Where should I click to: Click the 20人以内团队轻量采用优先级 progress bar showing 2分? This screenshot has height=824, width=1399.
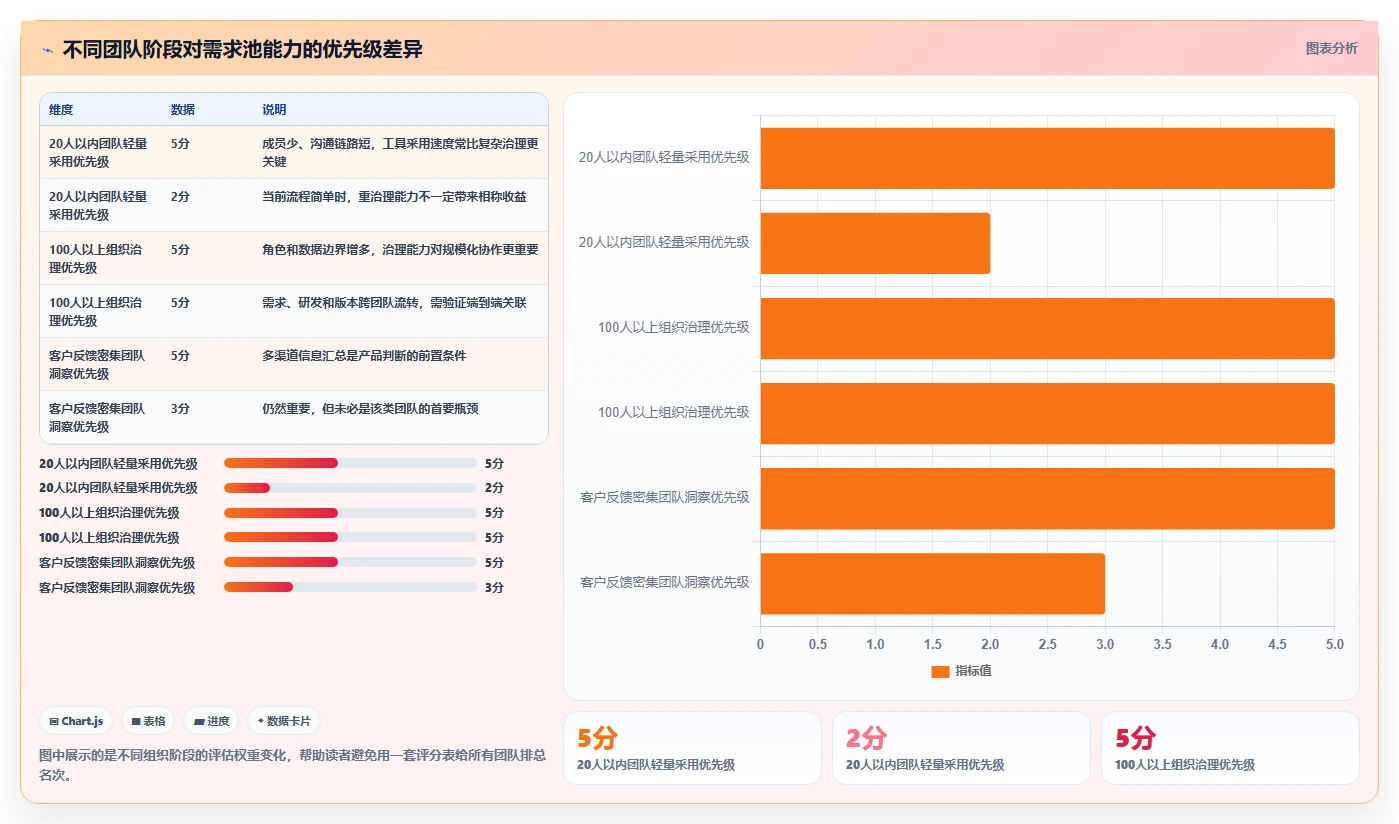[x=350, y=488]
